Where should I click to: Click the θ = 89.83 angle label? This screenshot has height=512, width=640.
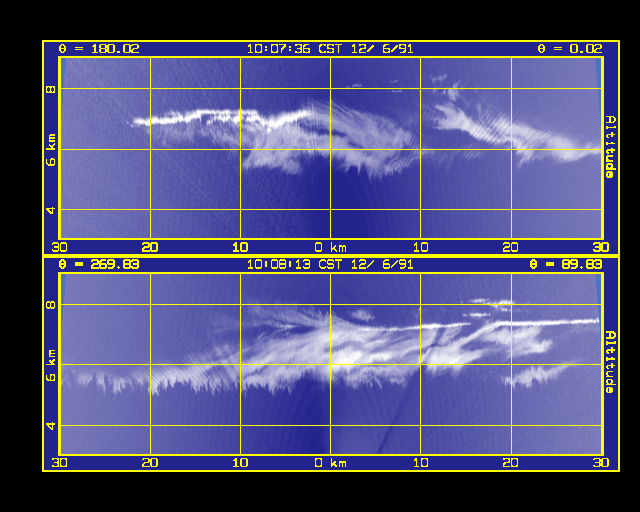coord(566,265)
